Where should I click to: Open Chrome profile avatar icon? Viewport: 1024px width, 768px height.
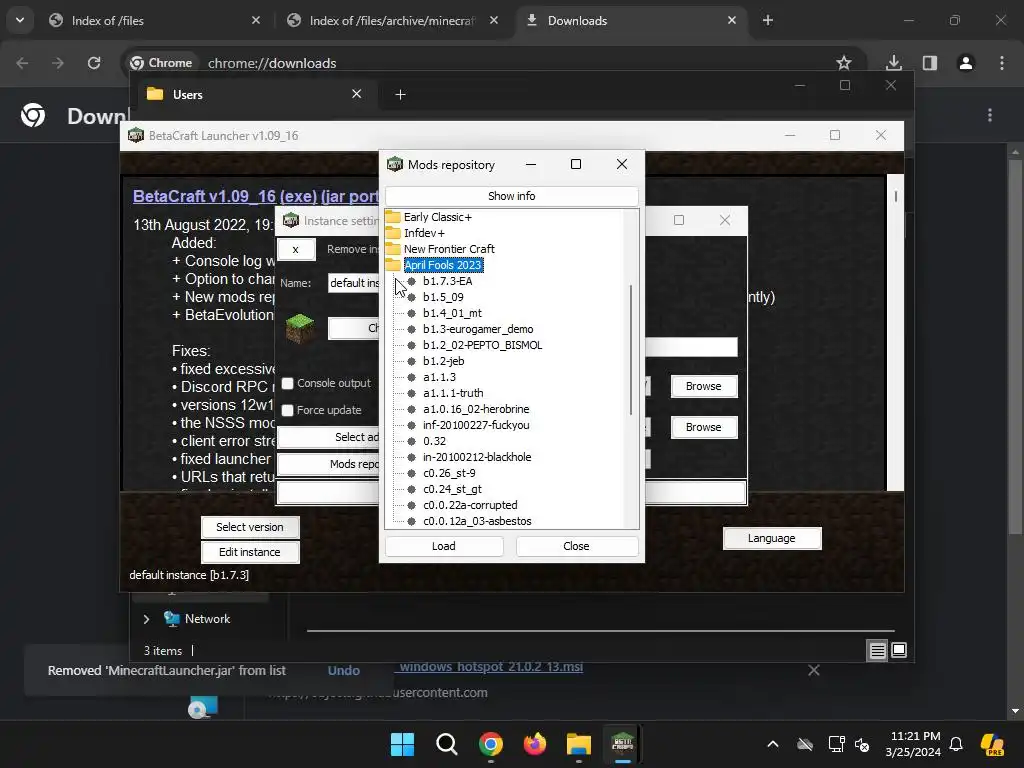(x=966, y=63)
